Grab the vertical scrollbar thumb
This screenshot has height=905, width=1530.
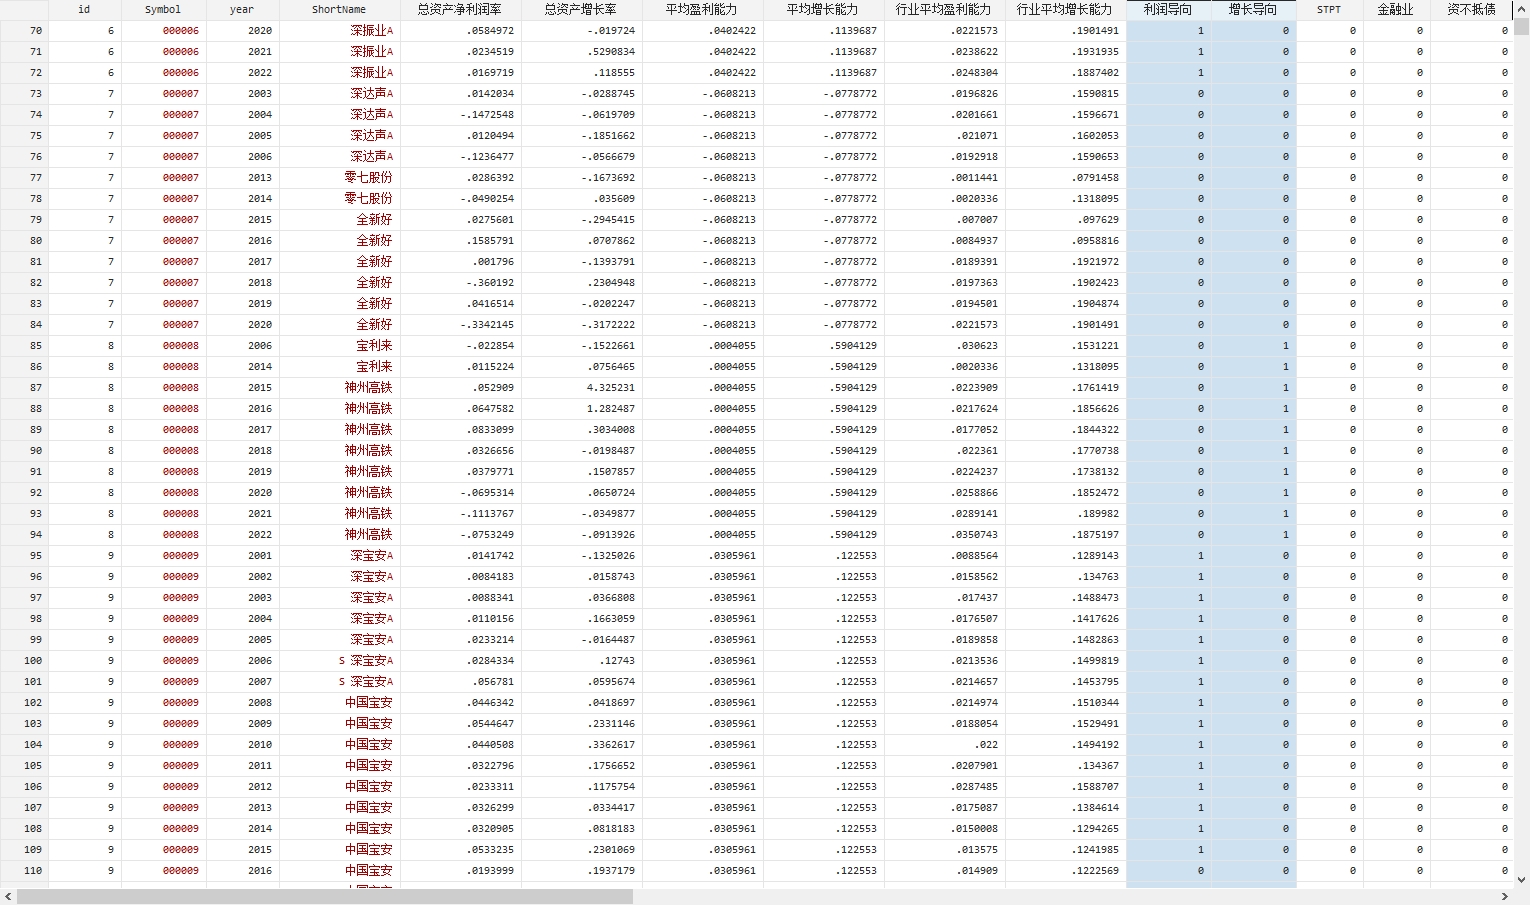[x=1522, y=26]
